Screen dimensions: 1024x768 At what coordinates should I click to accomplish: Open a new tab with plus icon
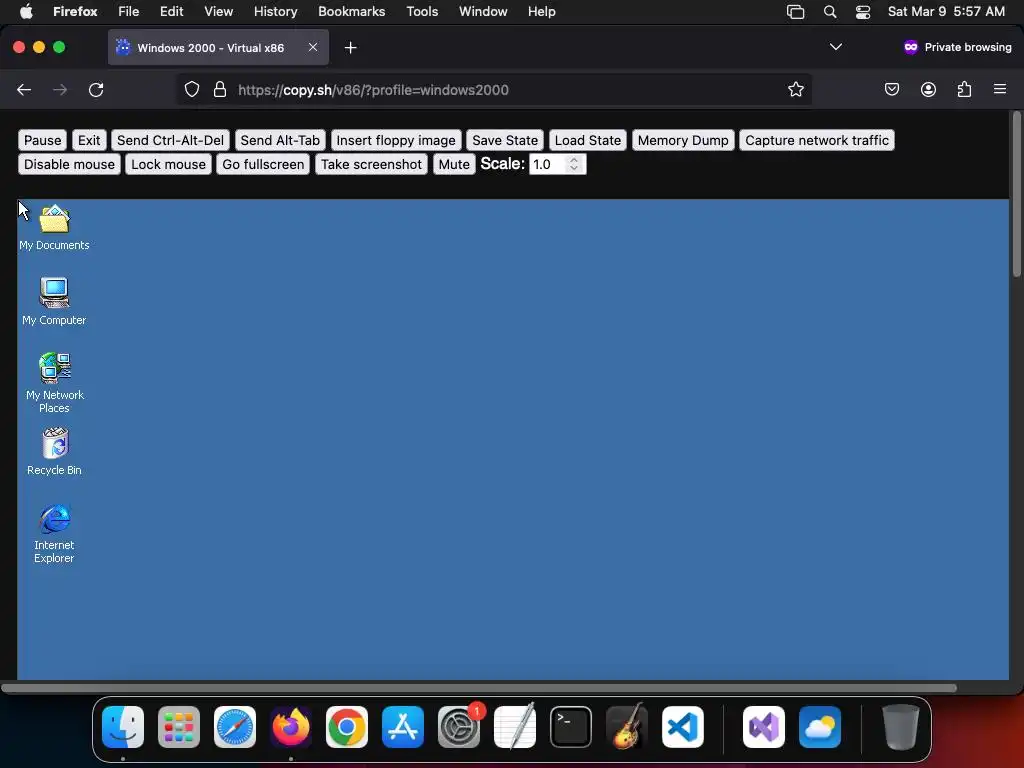click(351, 48)
